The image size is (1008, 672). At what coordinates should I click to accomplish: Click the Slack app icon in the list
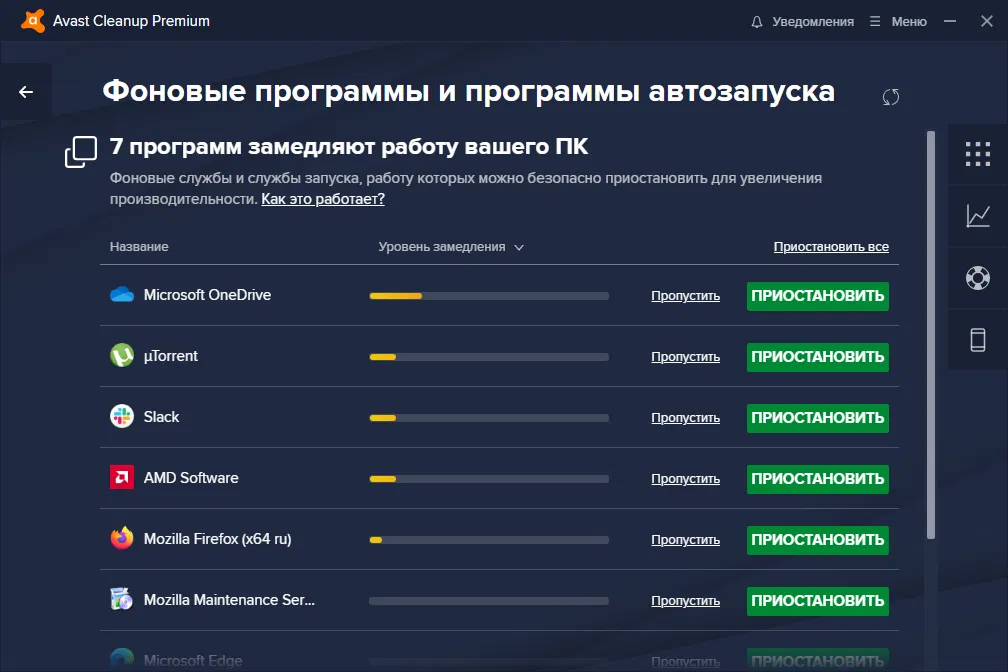point(121,417)
